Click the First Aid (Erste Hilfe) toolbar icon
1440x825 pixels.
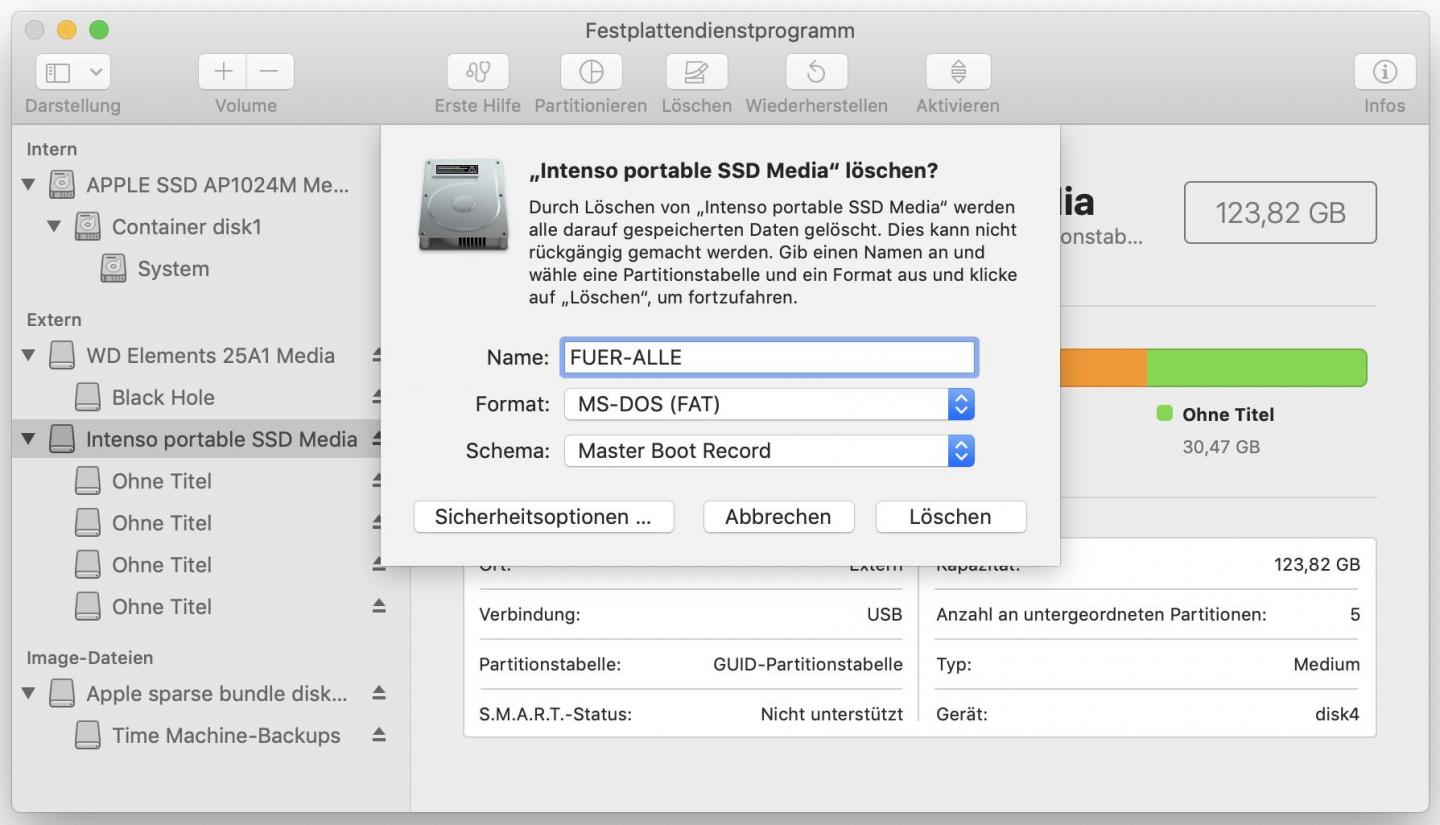pyautogui.click(x=477, y=73)
